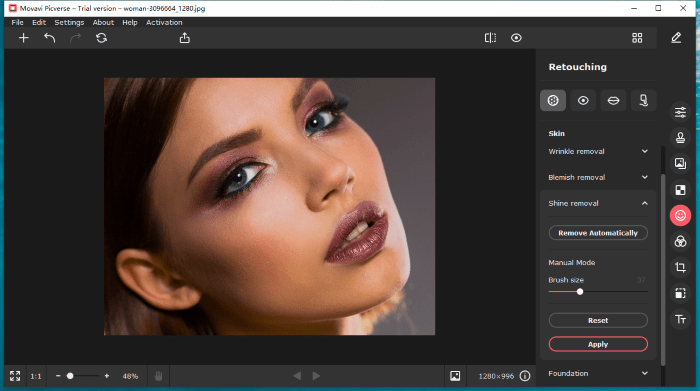Click the redo arrow
The height and width of the screenshot is (391, 700).
[x=75, y=38]
